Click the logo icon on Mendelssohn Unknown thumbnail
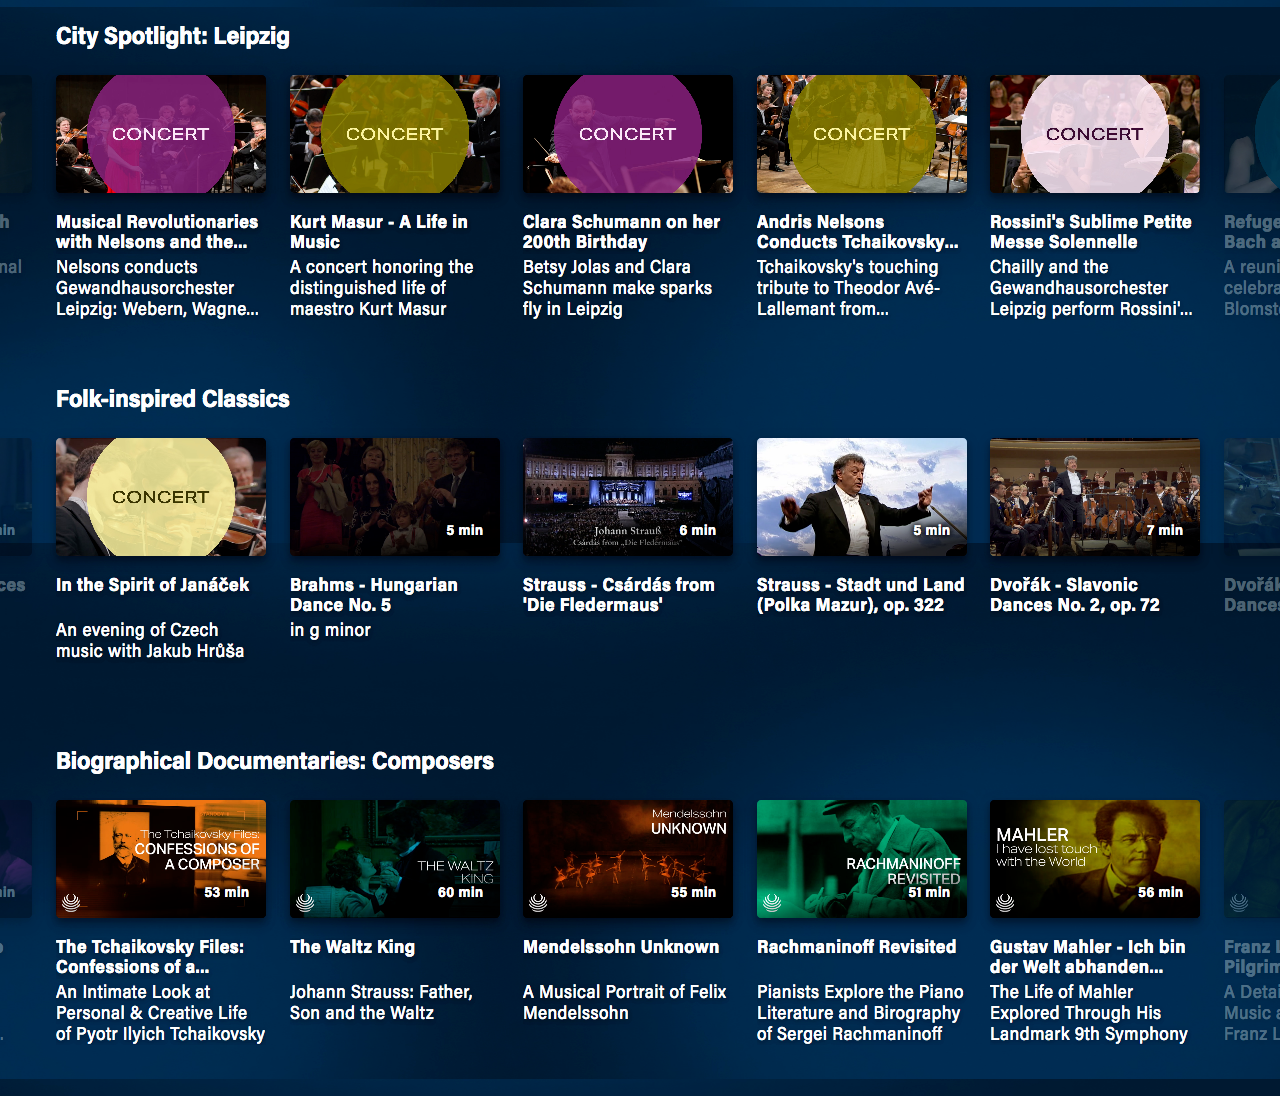 click(x=538, y=902)
